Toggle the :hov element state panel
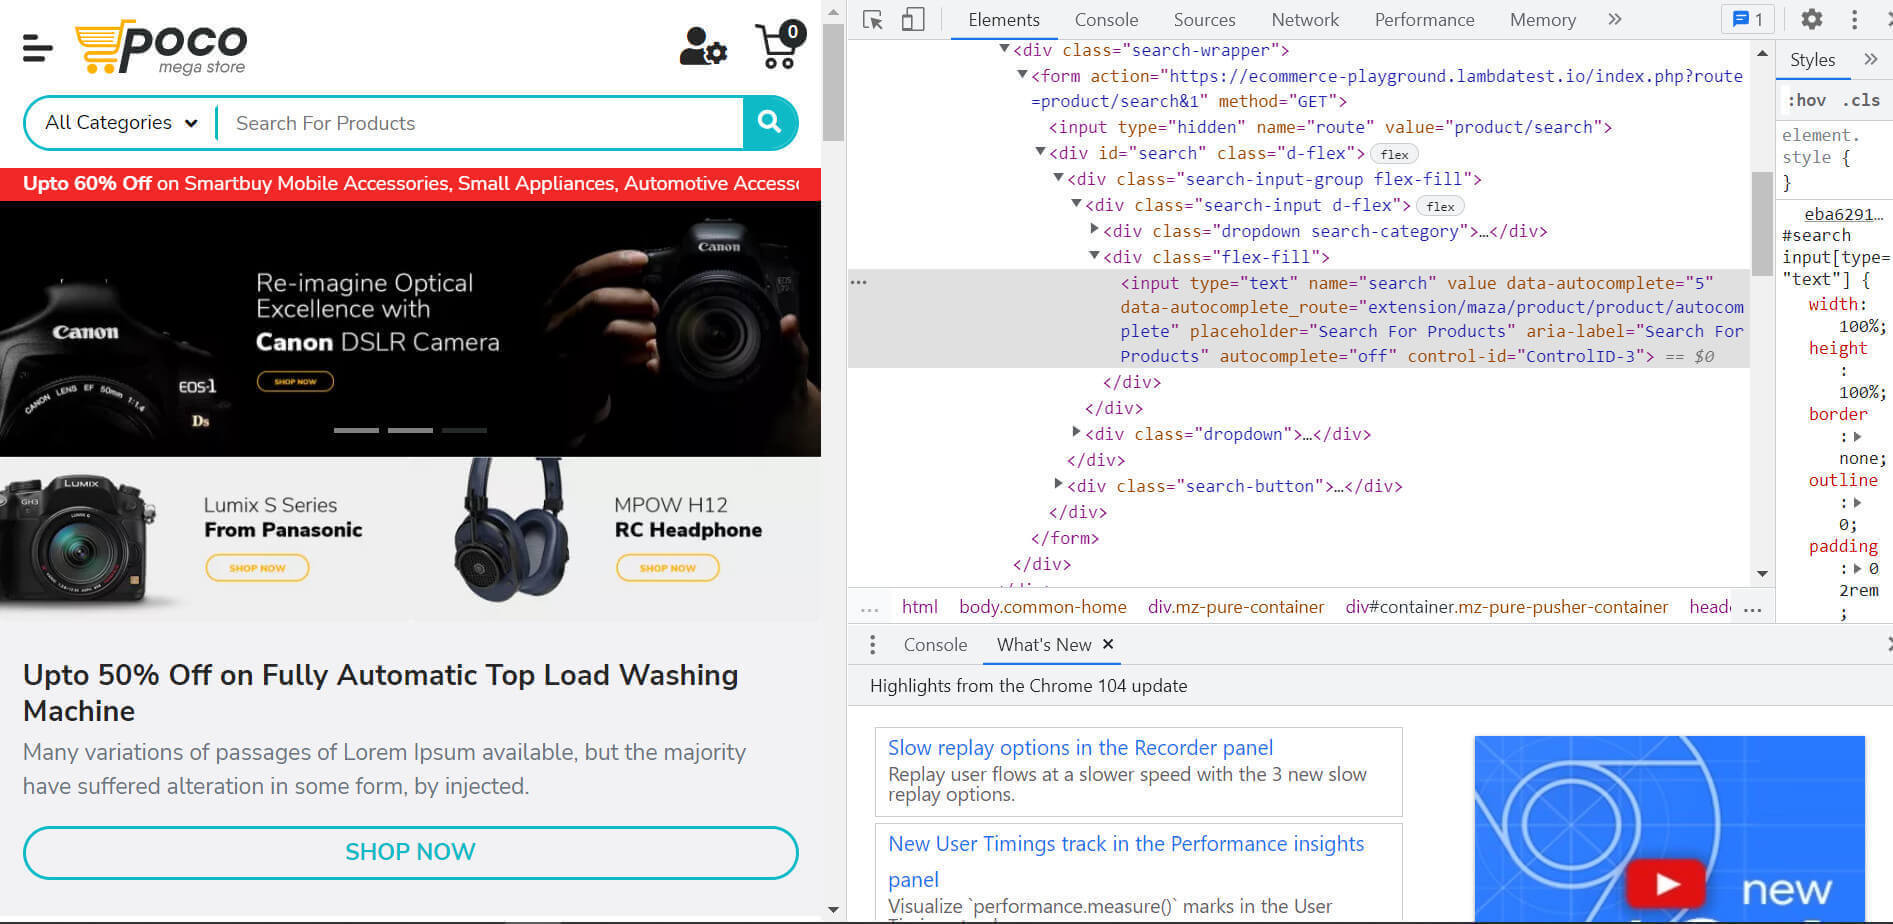The height and width of the screenshot is (924, 1893). tap(1807, 100)
